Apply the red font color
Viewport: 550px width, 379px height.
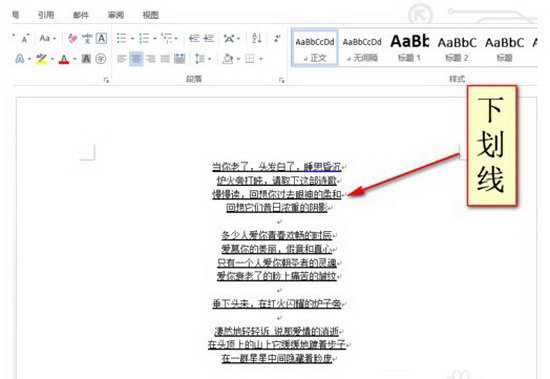64,59
